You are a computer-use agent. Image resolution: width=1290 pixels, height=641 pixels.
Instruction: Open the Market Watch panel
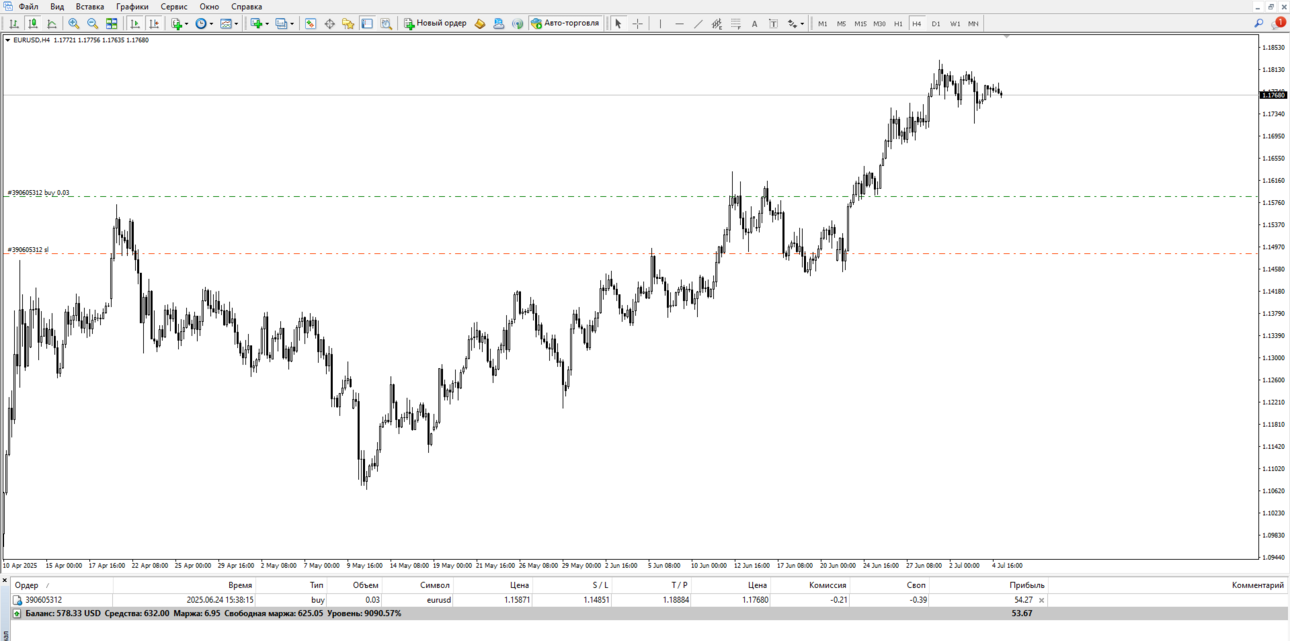(310, 23)
